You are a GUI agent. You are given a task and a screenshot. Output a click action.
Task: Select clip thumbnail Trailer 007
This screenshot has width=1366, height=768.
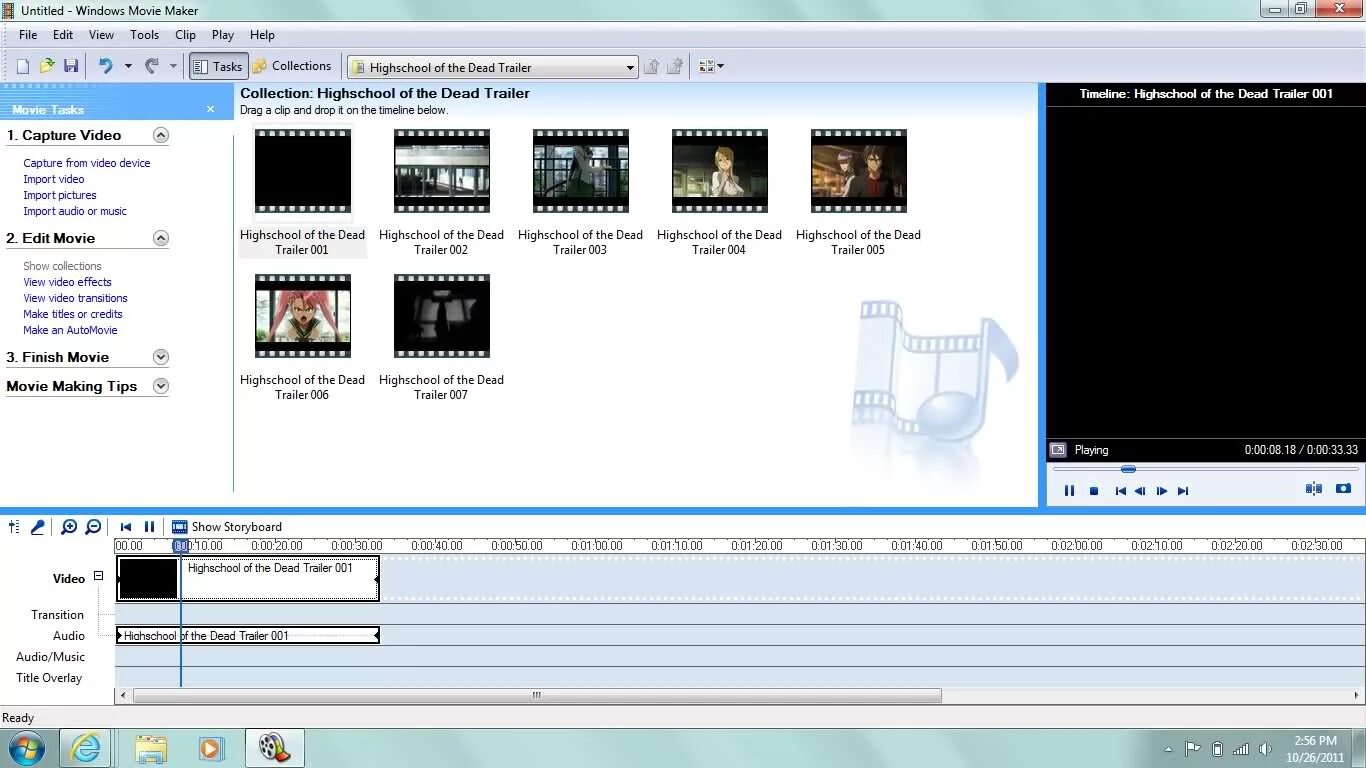click(x=441, y=316)
